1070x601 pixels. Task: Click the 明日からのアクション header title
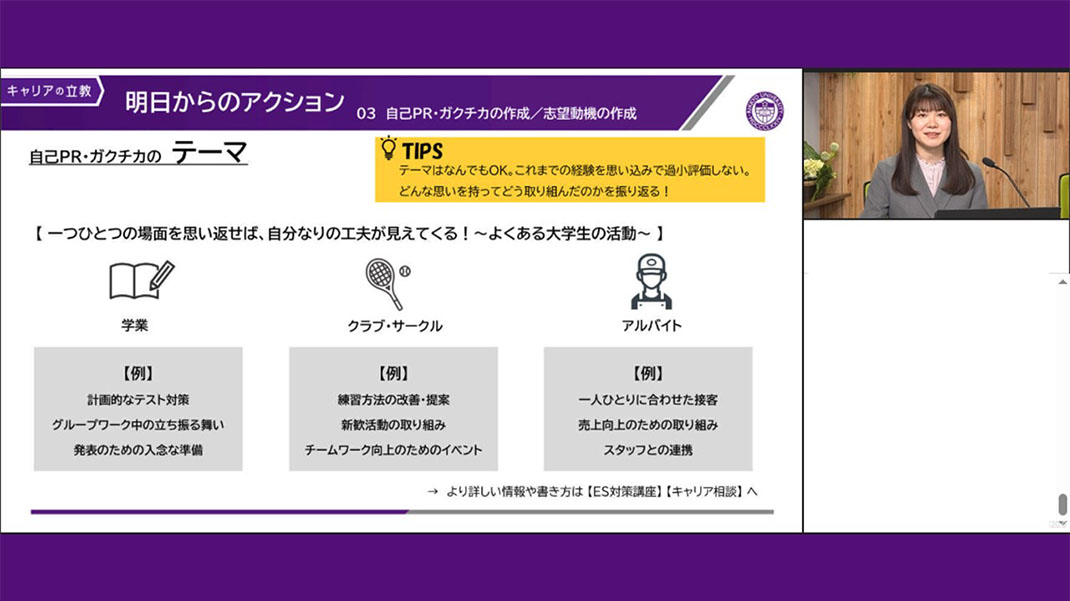click(x=234, y=102)
